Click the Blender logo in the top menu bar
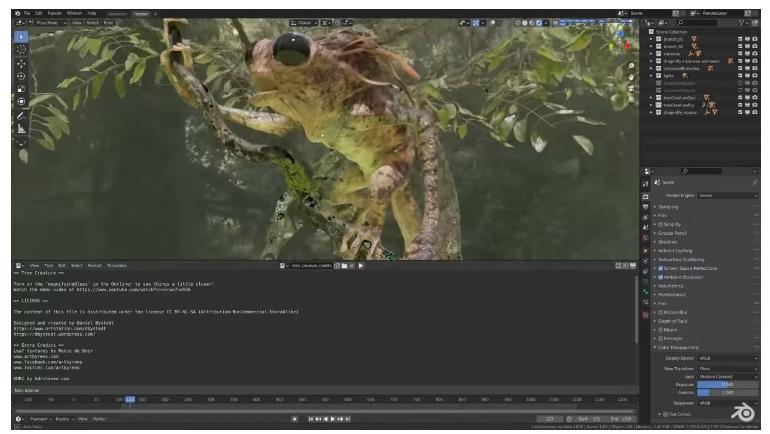The height and width of the screenshot is (434, 770). 18,13
